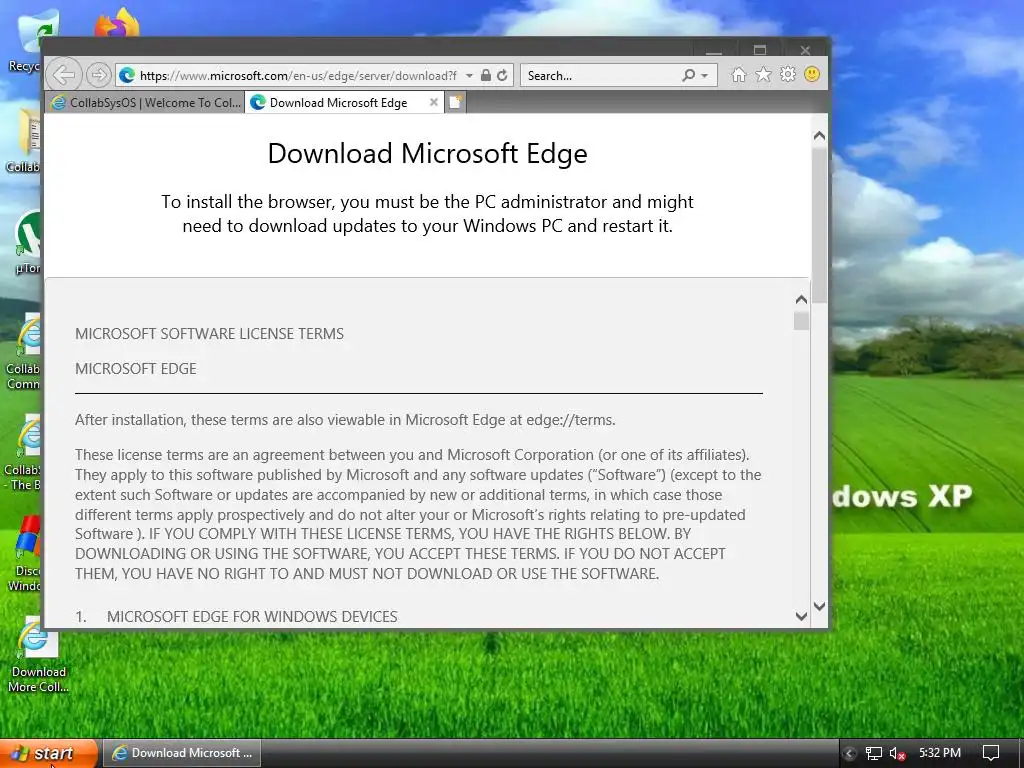The image size is (1024, 768).
Task: Open Tools with the gear icon
Action: pos(788,74)
